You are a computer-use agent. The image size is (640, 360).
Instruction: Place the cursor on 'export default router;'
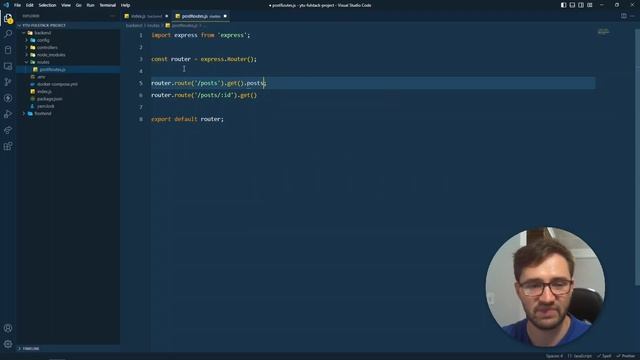187,119
